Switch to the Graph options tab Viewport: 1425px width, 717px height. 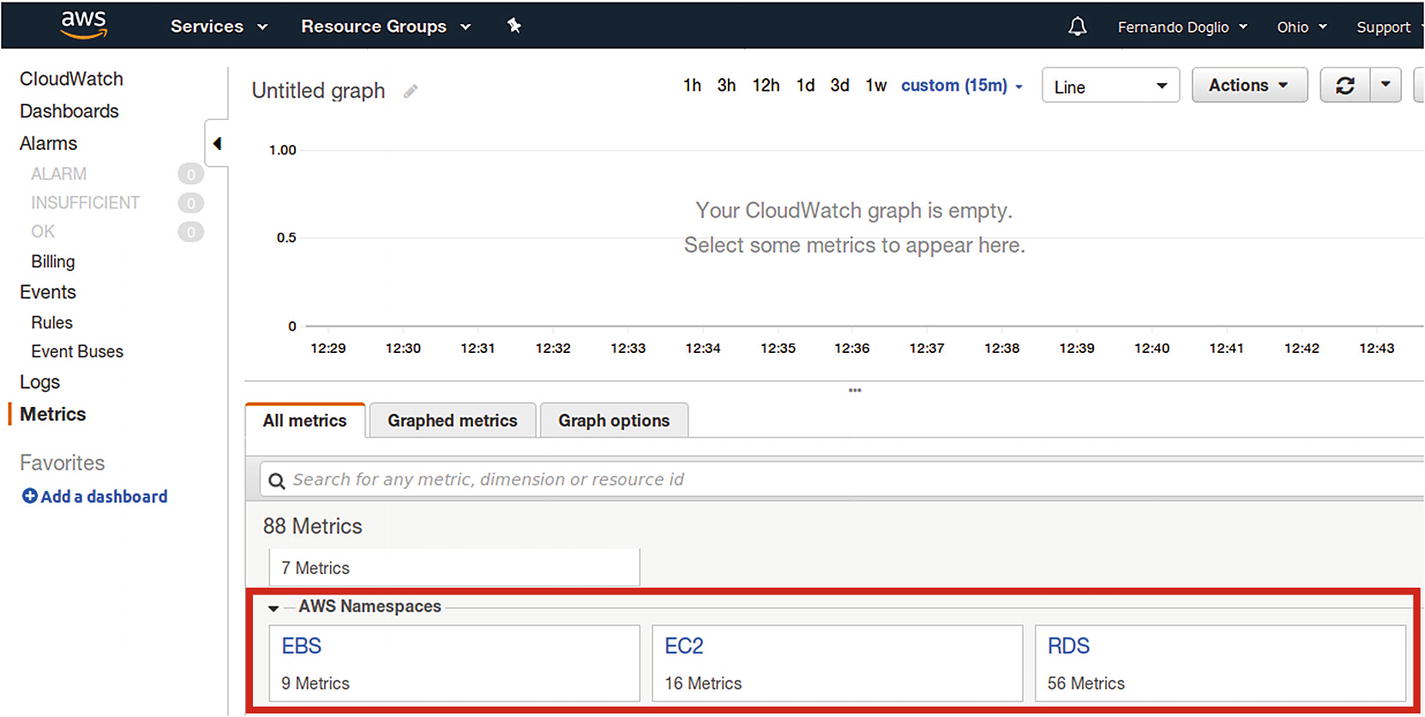coord(613,421)
